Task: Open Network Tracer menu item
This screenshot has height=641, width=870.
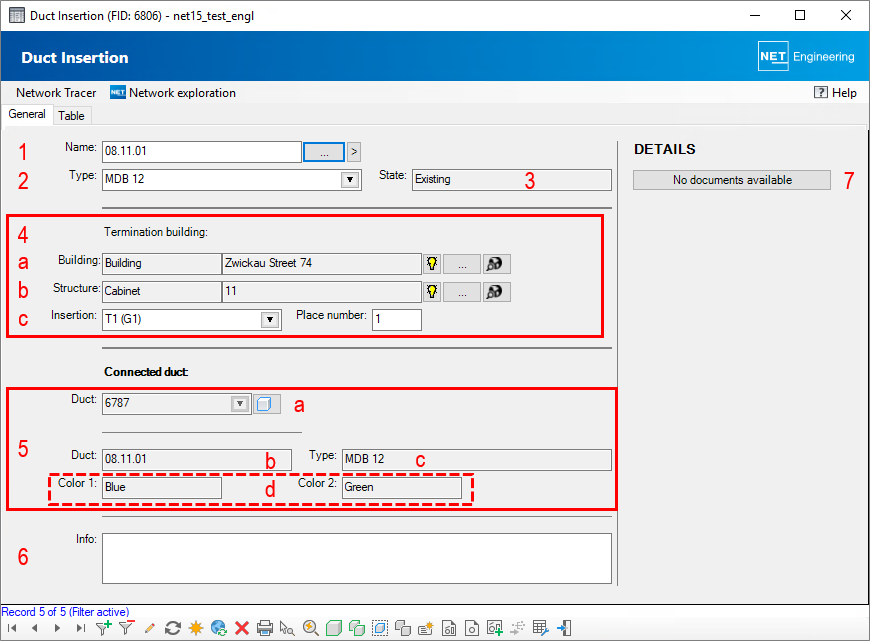Action: [56, 93]
